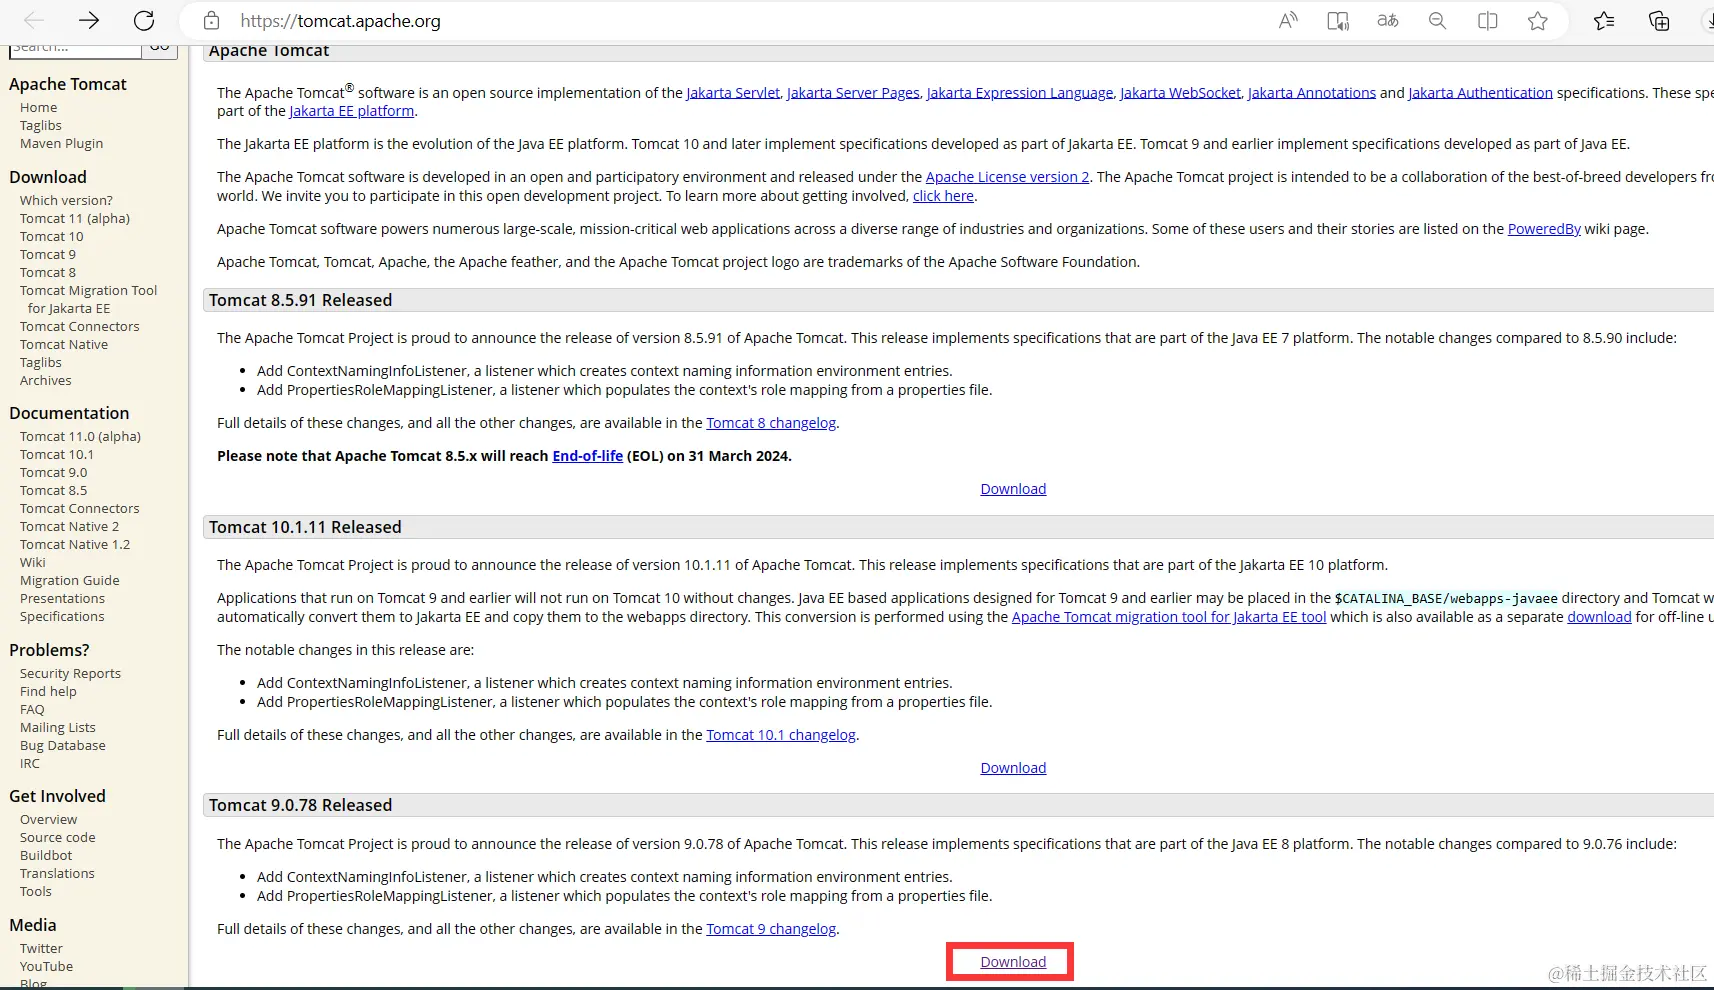The image size is (1714, 990).
Task: Open the Tomcat 9 changelog link
Action: pos(771,929)
